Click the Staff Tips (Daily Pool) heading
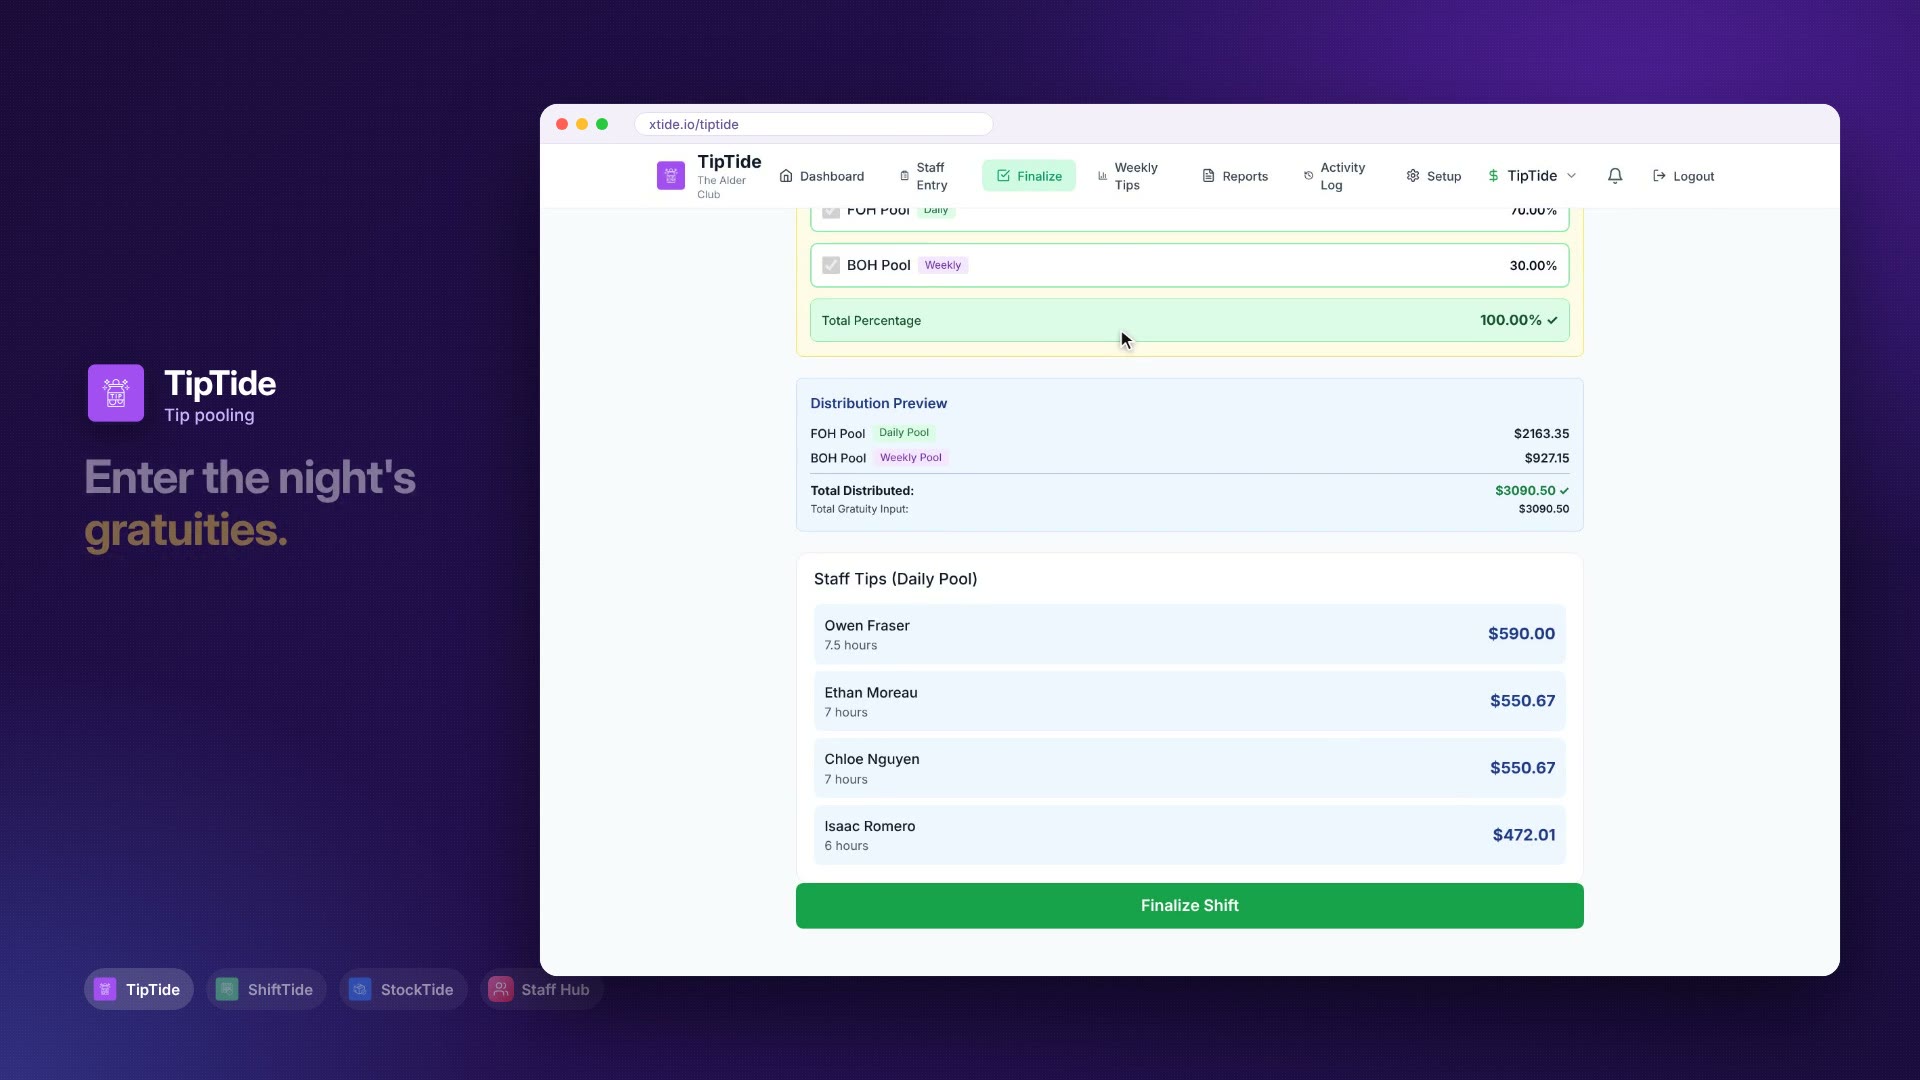Screen dimensions: 1920x1080 point(896,579)
